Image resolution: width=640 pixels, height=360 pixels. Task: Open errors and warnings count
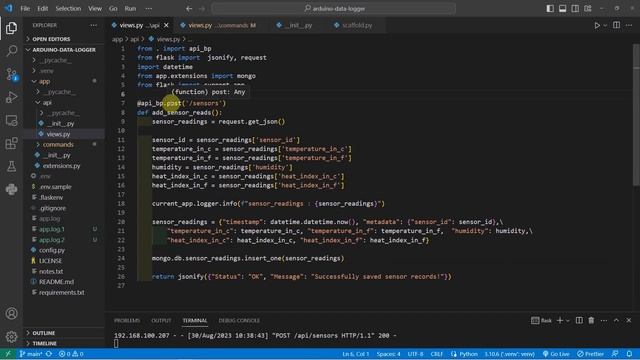click(71, 354)
